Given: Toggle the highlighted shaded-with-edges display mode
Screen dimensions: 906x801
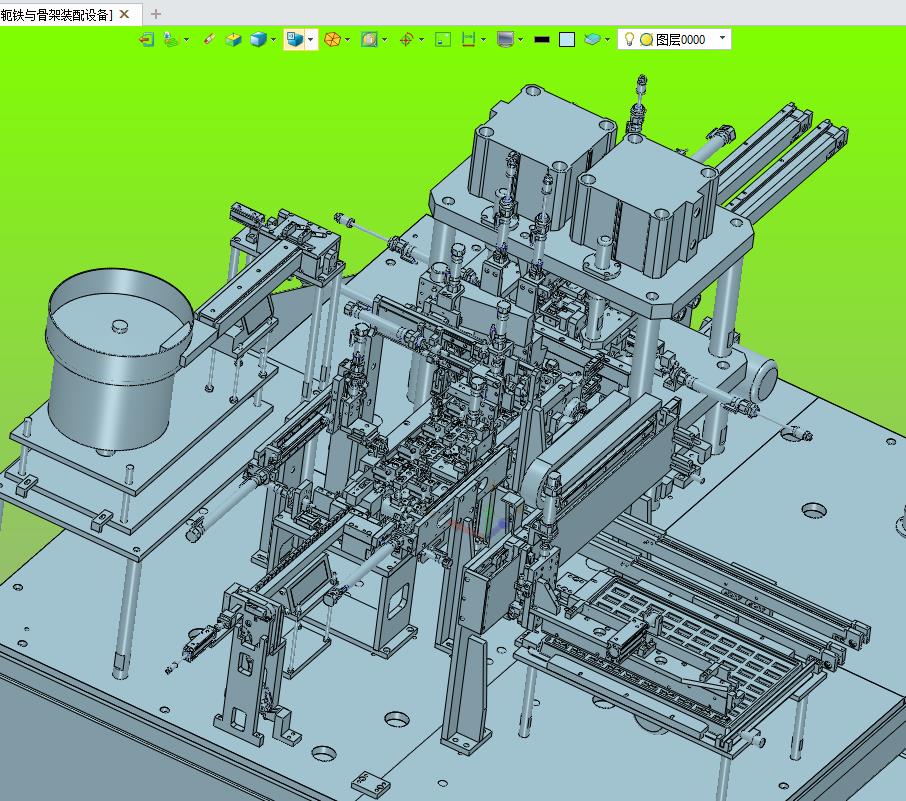Looking at the screenshot, I should click(295, 39).
